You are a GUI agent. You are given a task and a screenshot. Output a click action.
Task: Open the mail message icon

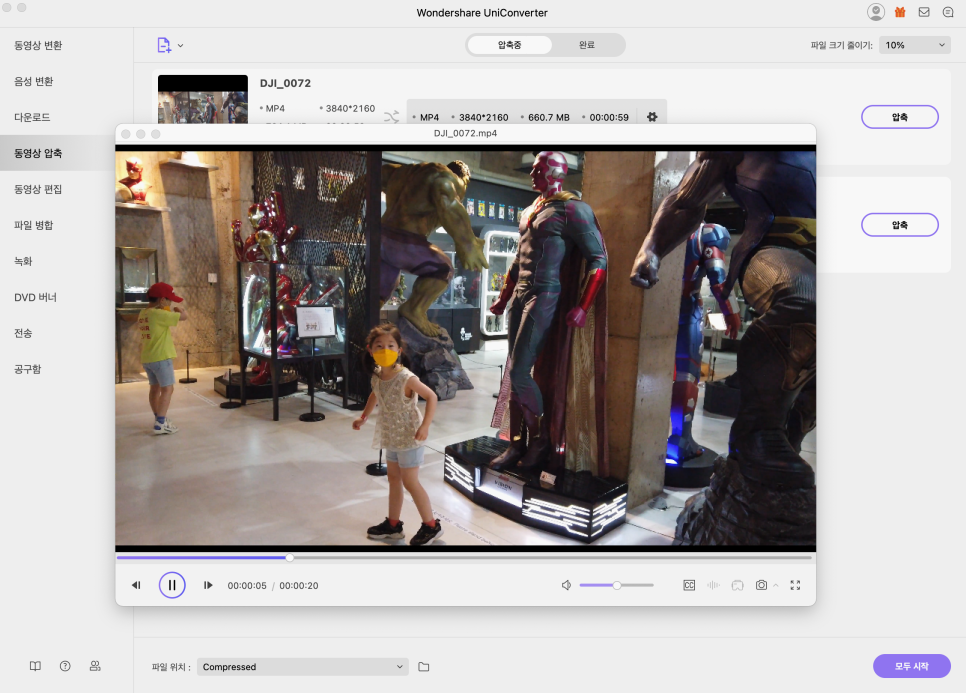924,12
